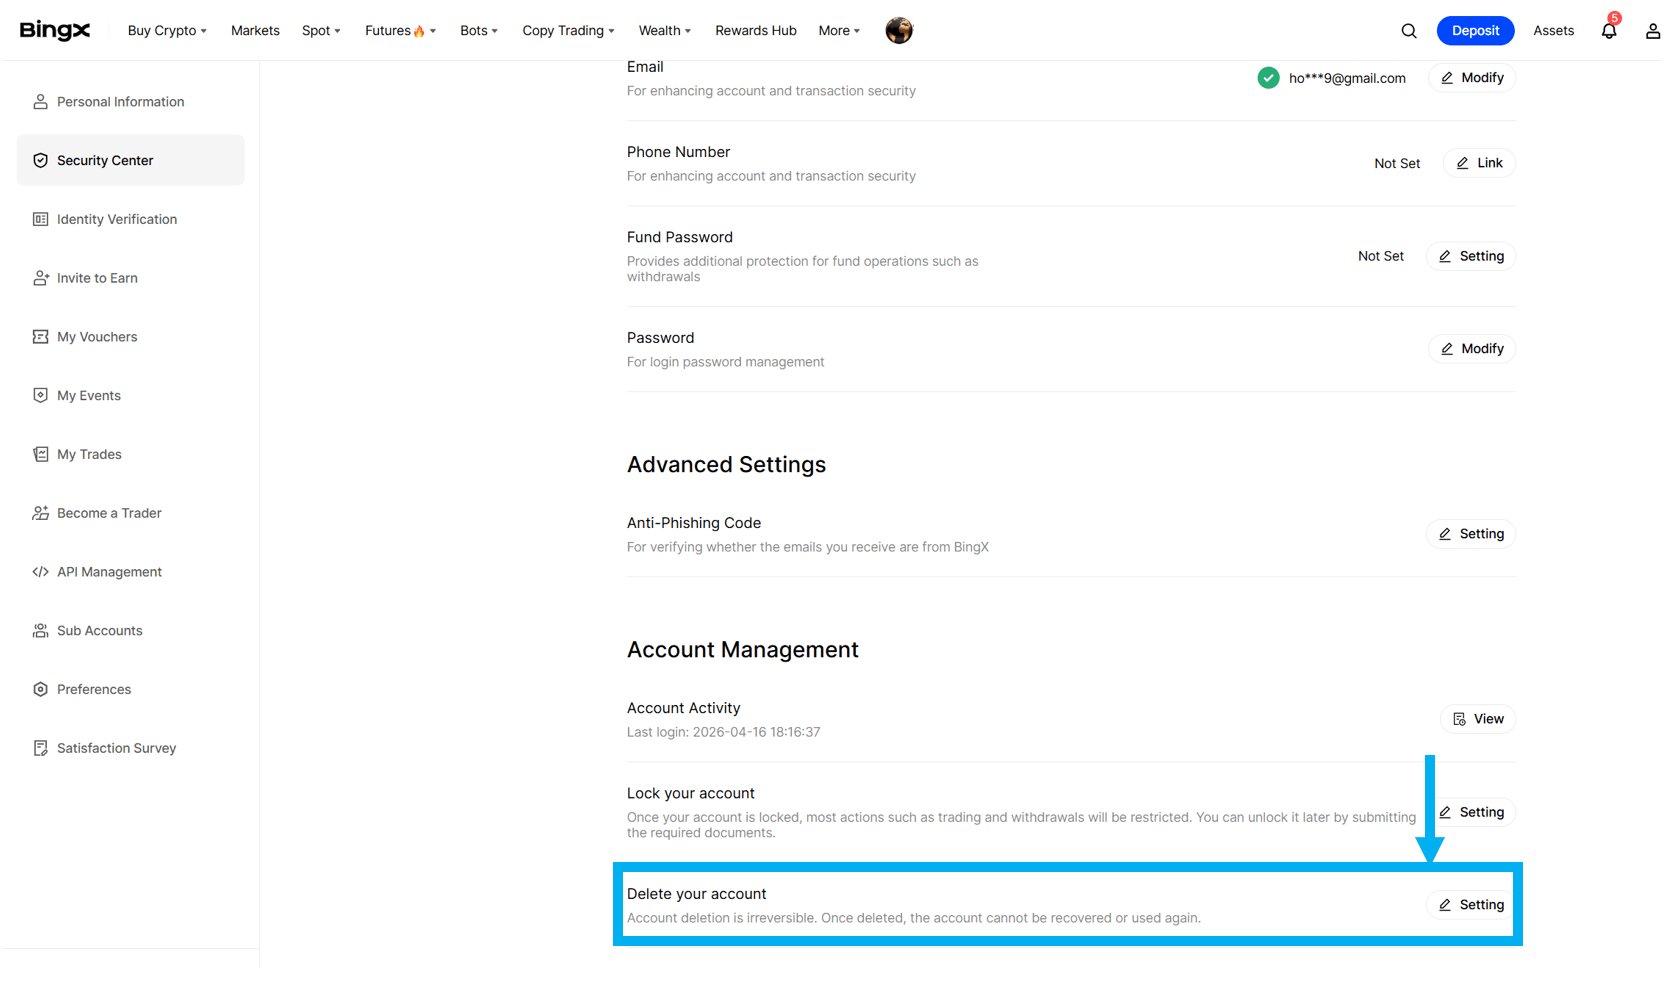Viewport: 1679px width, 982px height.
Task: Expand the Copy Trading dropdown
Action: click(568, 31)
